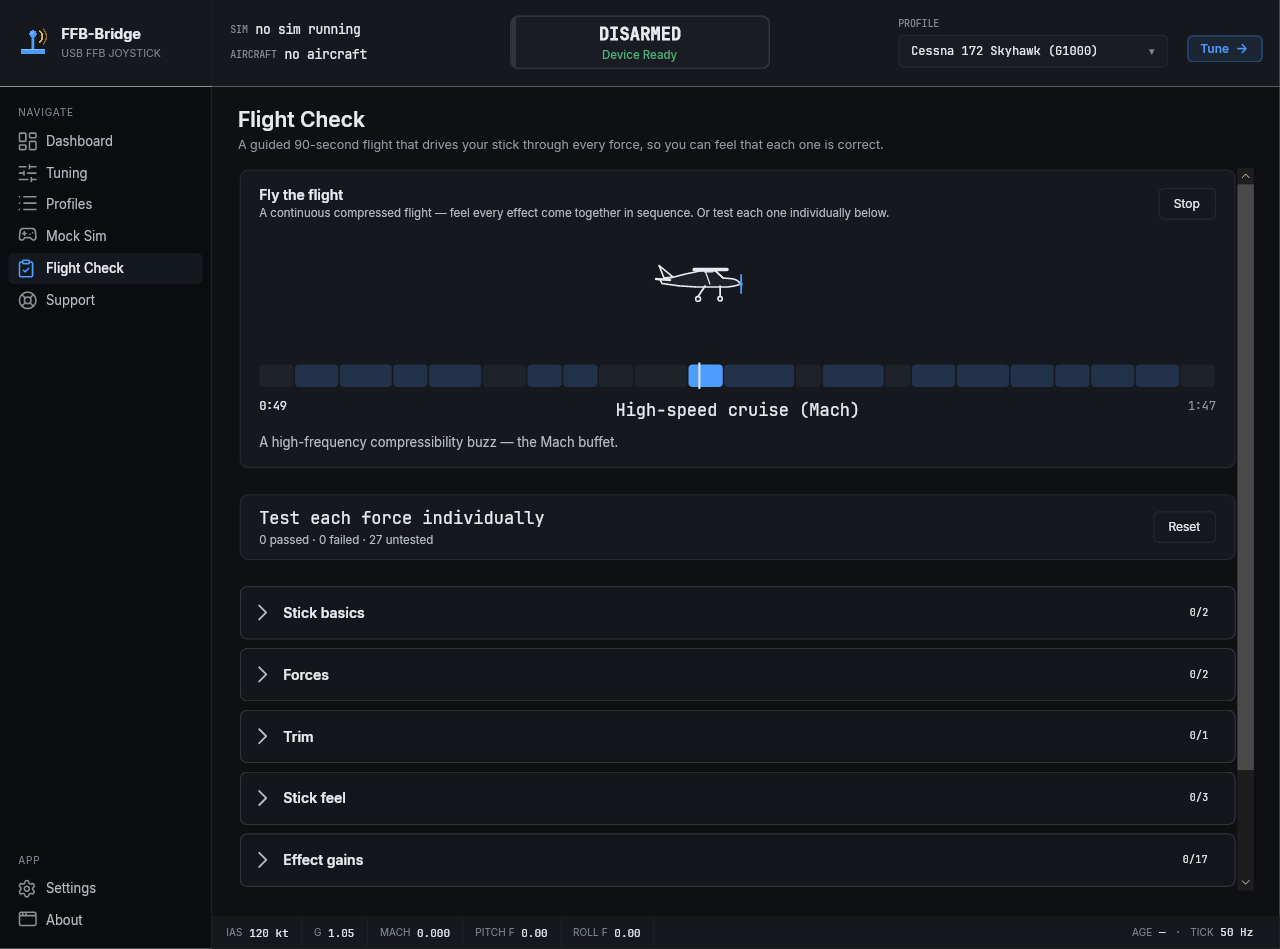This screenshot has width=1280, height=949.
Task: Click the last flight timeline segment
Action: click(1198, 376)
